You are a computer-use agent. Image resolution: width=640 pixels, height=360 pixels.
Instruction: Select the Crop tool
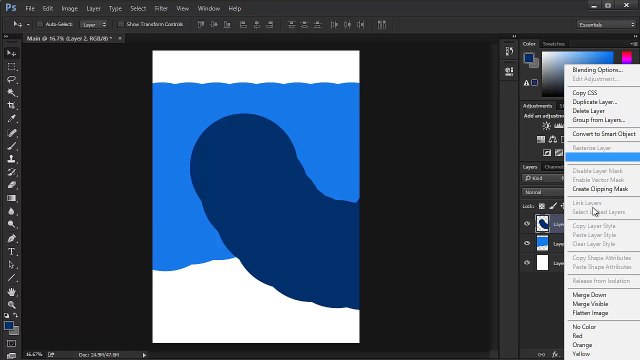[x=11, y=105]
